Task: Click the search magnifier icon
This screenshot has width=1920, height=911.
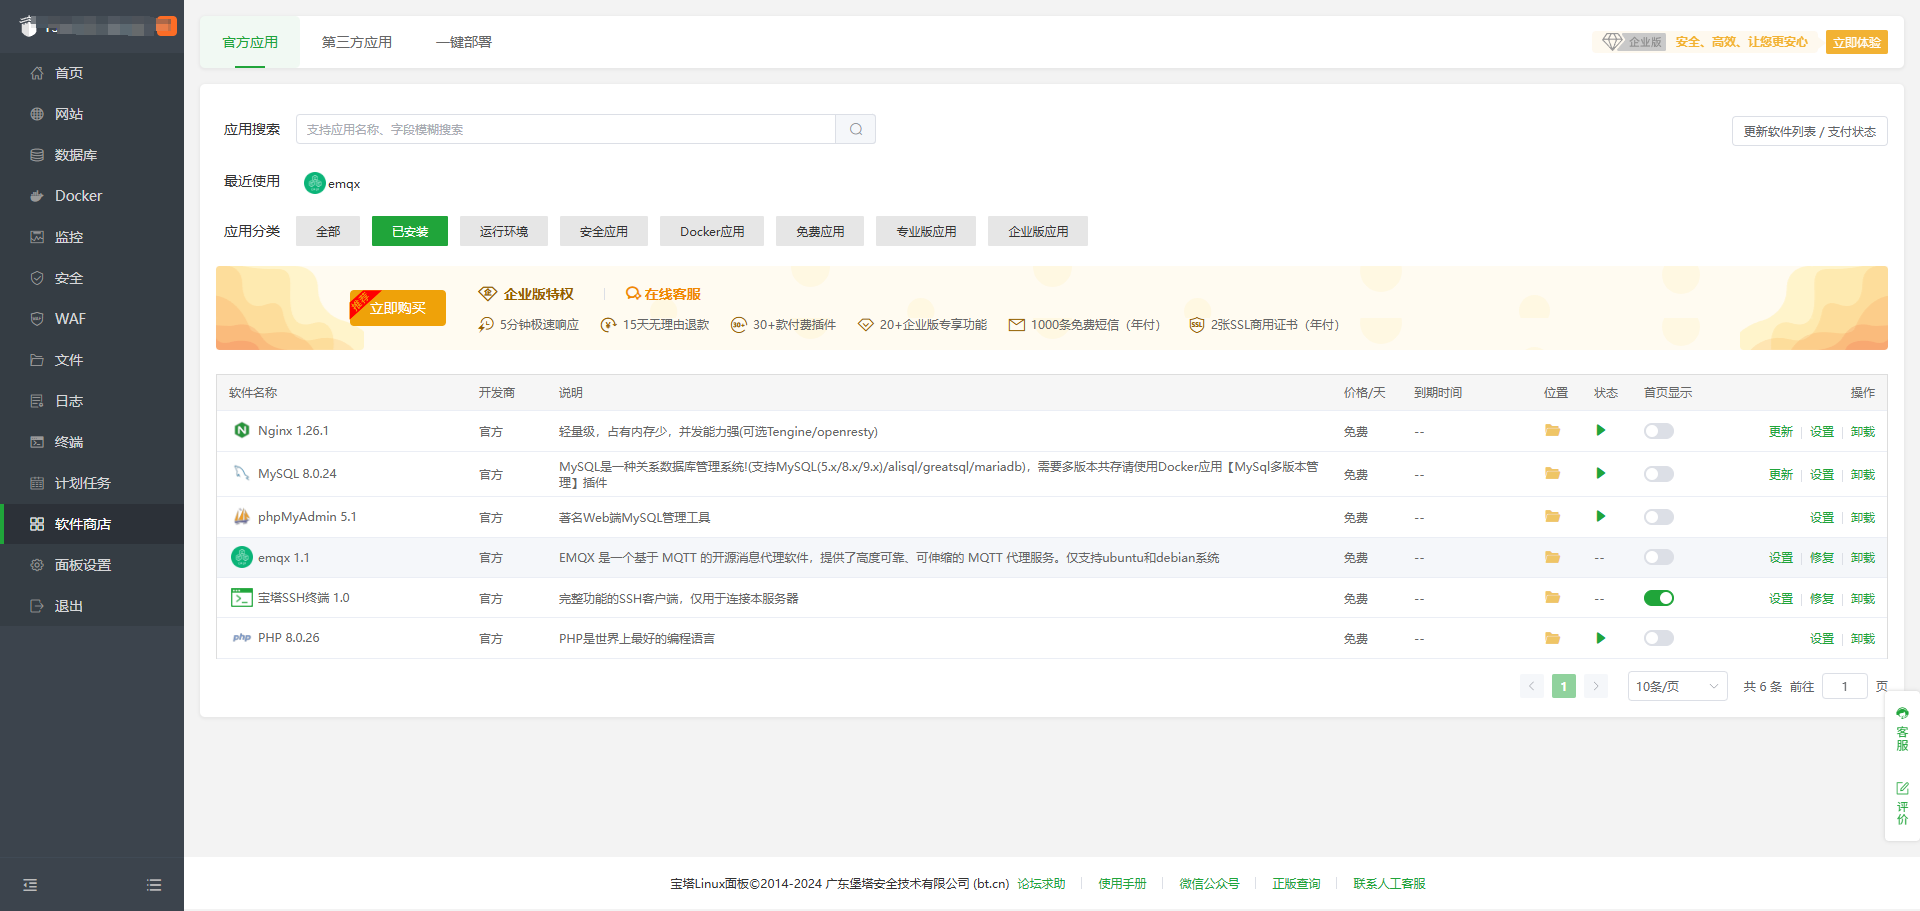Action: pos(856,129)
